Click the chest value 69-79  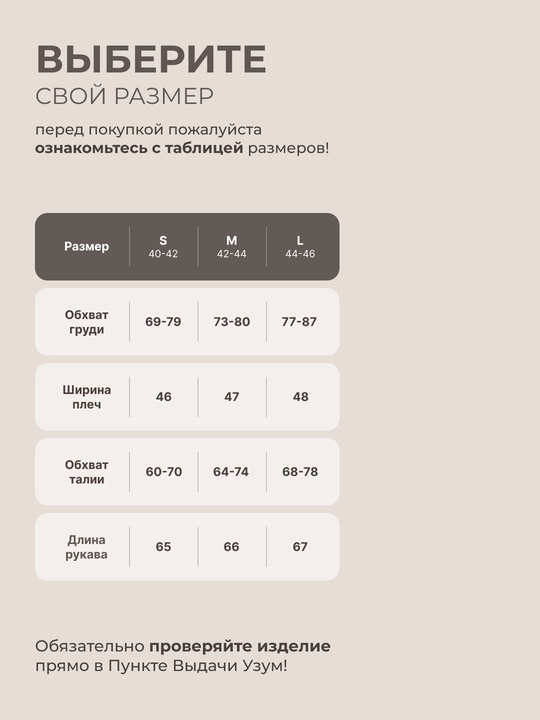tap(163, 322)
